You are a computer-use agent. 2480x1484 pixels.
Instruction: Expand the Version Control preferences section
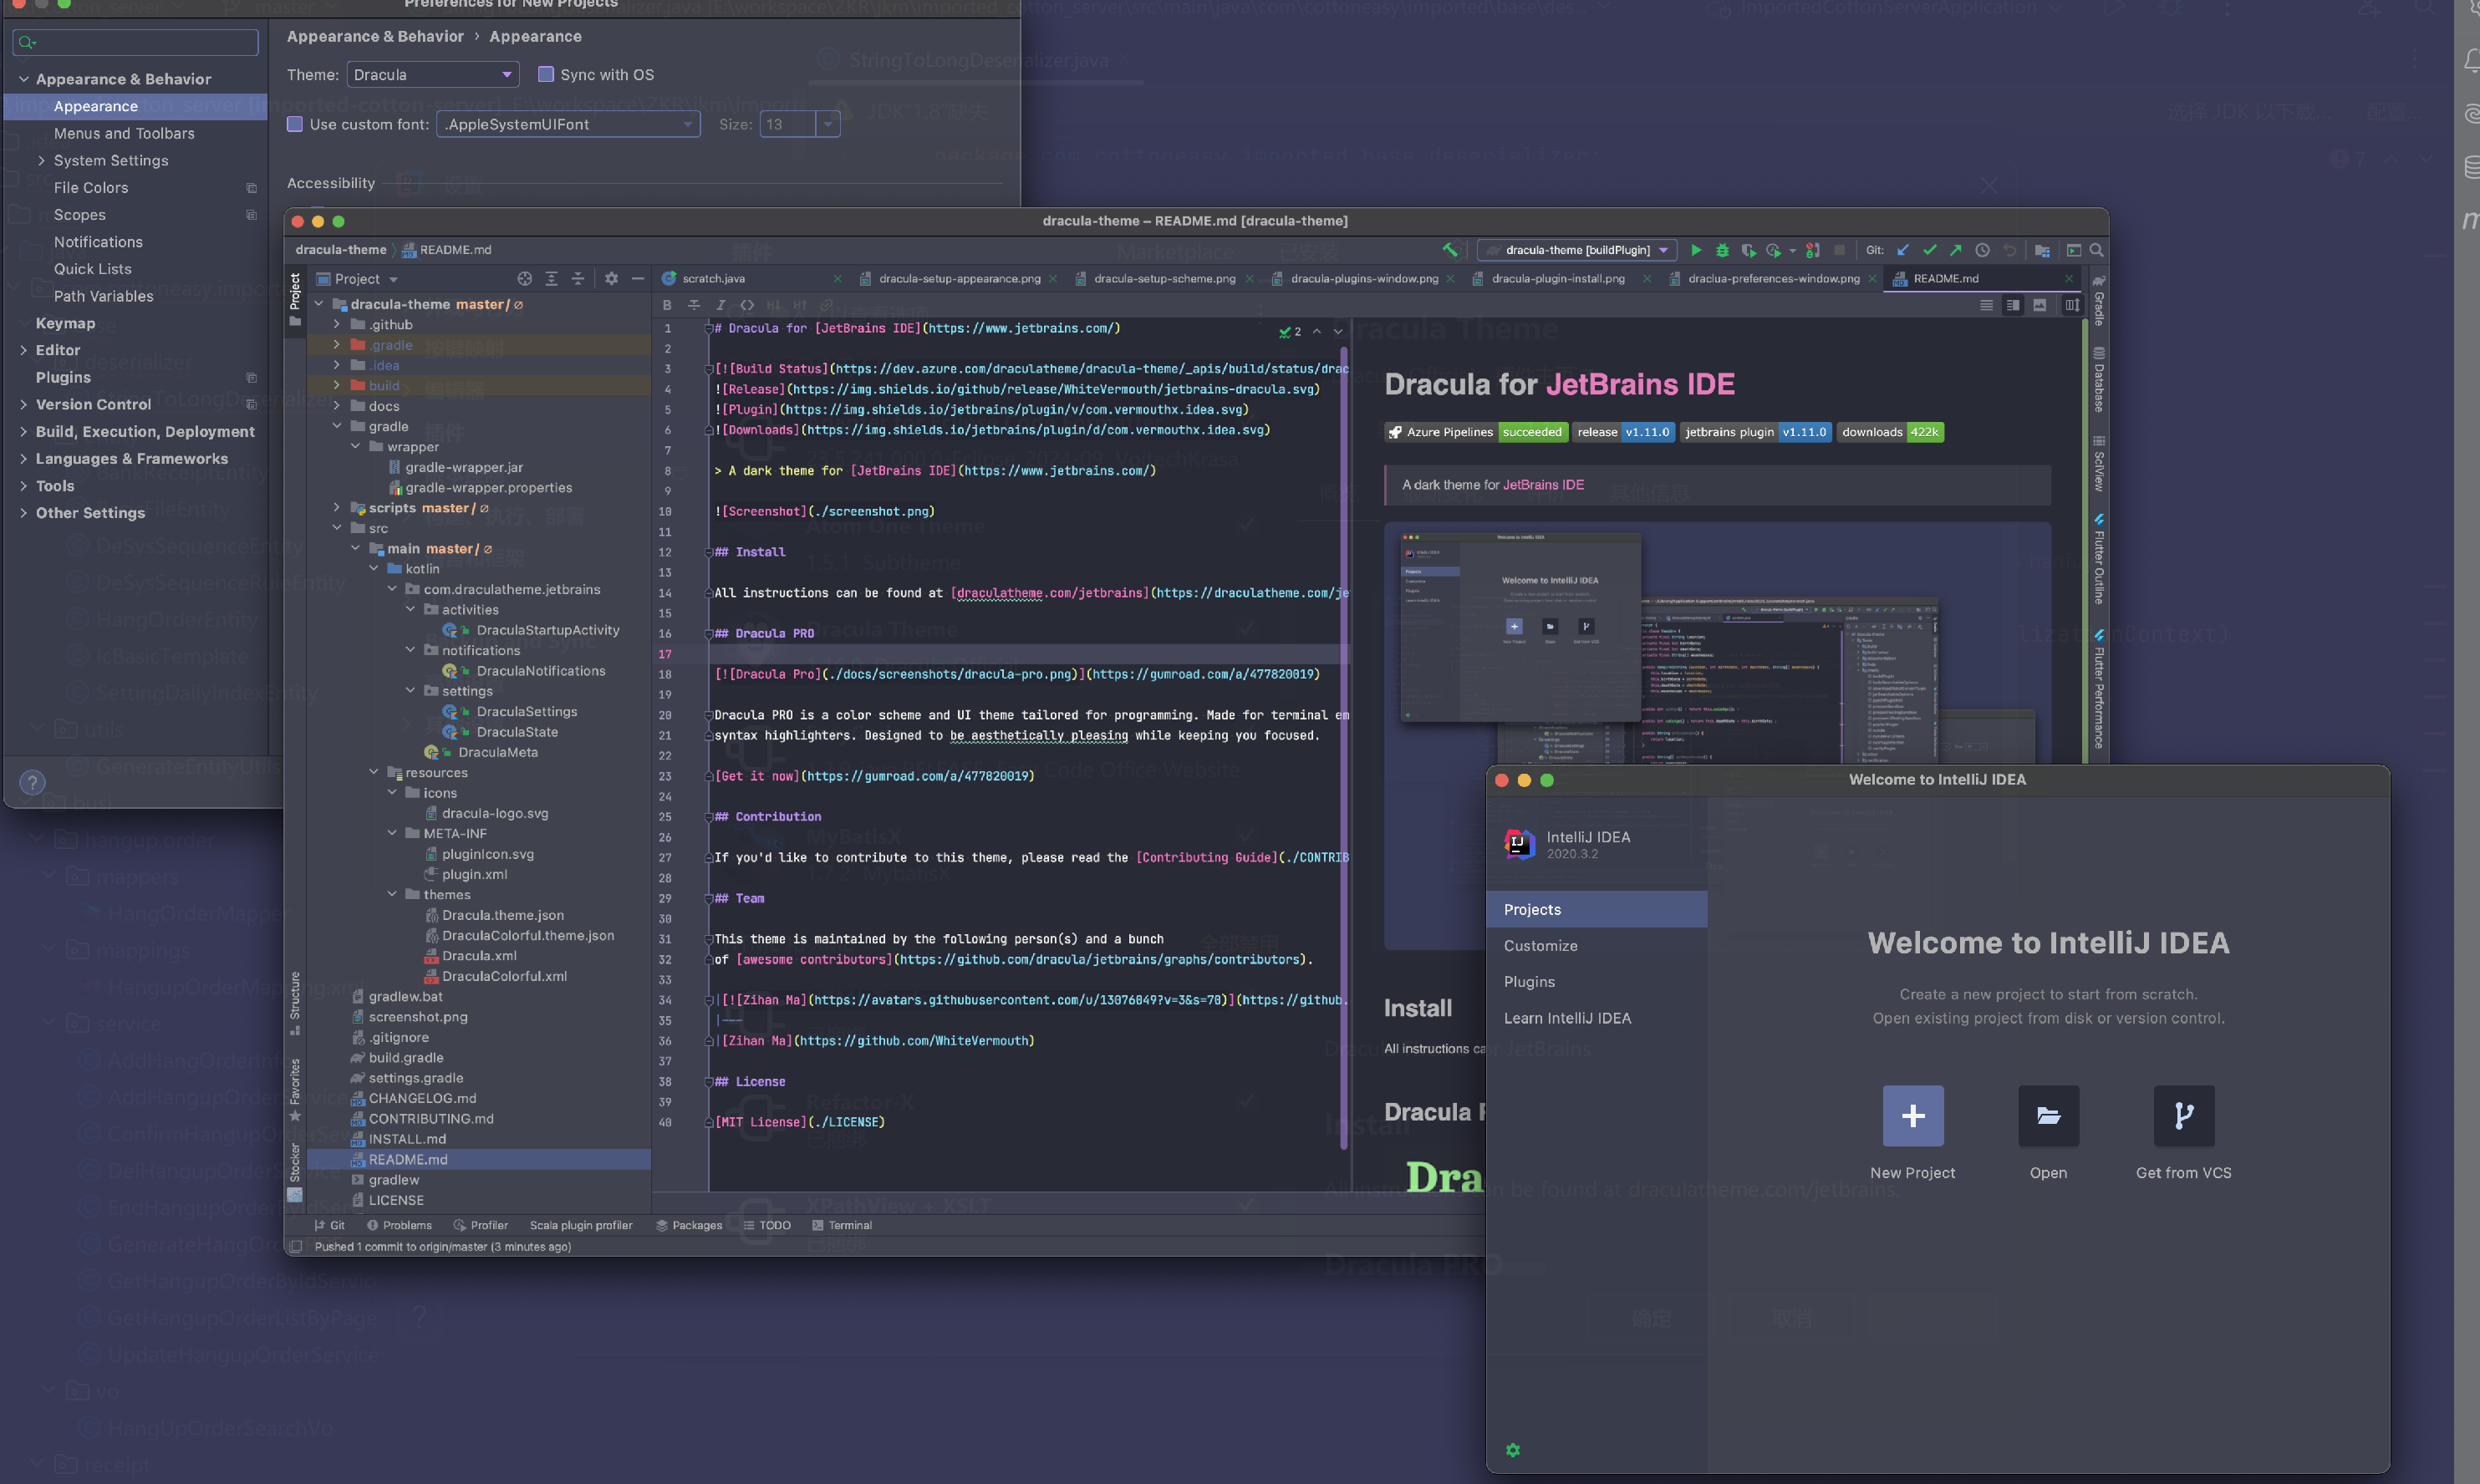coord(23,404)
